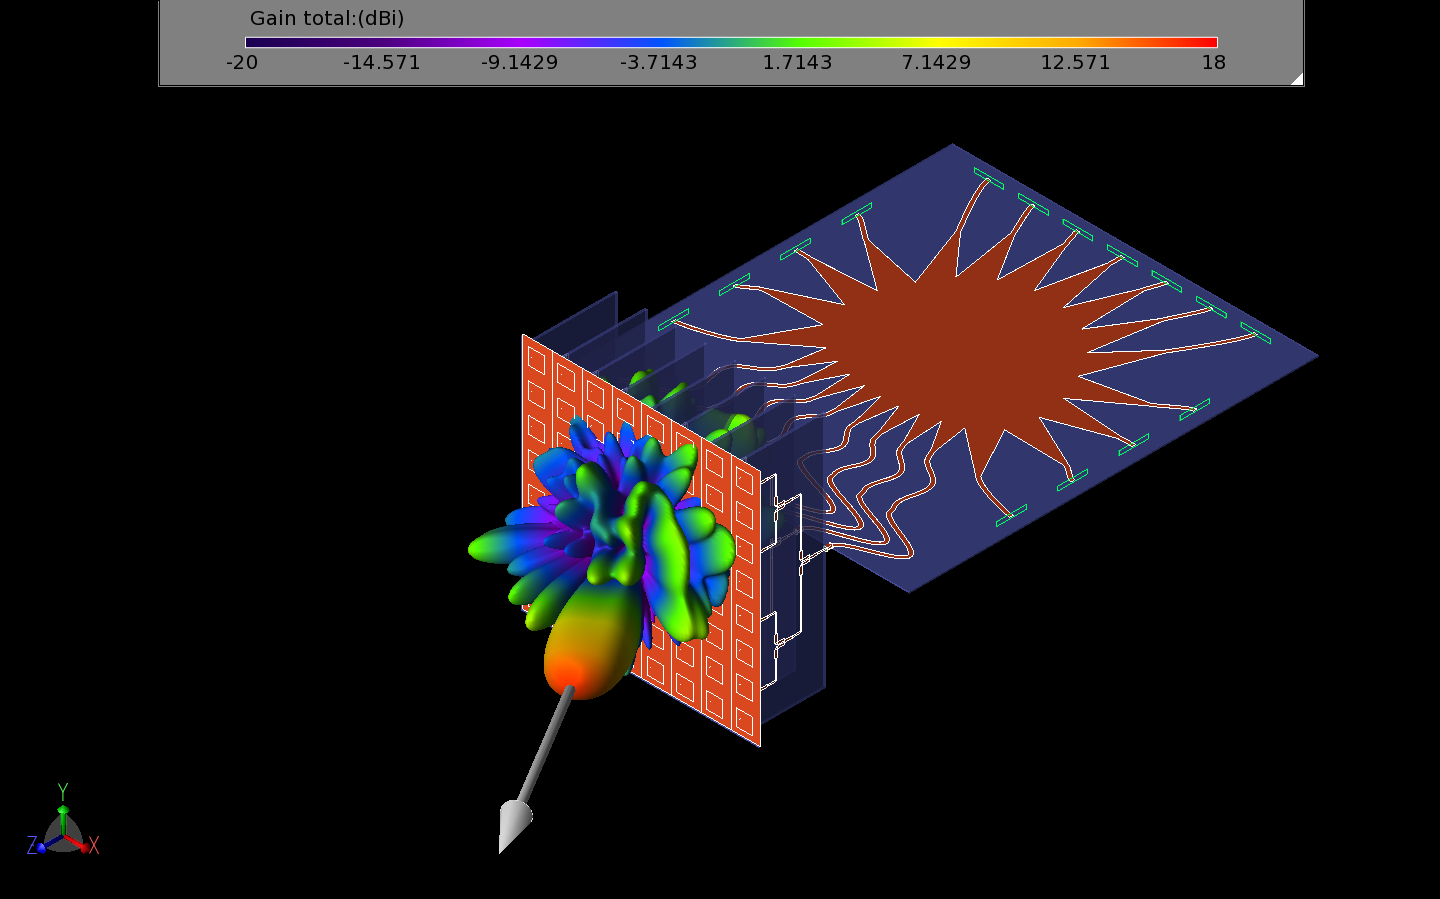This screenshot has height=899, width=1440.
Task: Click the gain color scale gradient bar
Action: [731, 42]
